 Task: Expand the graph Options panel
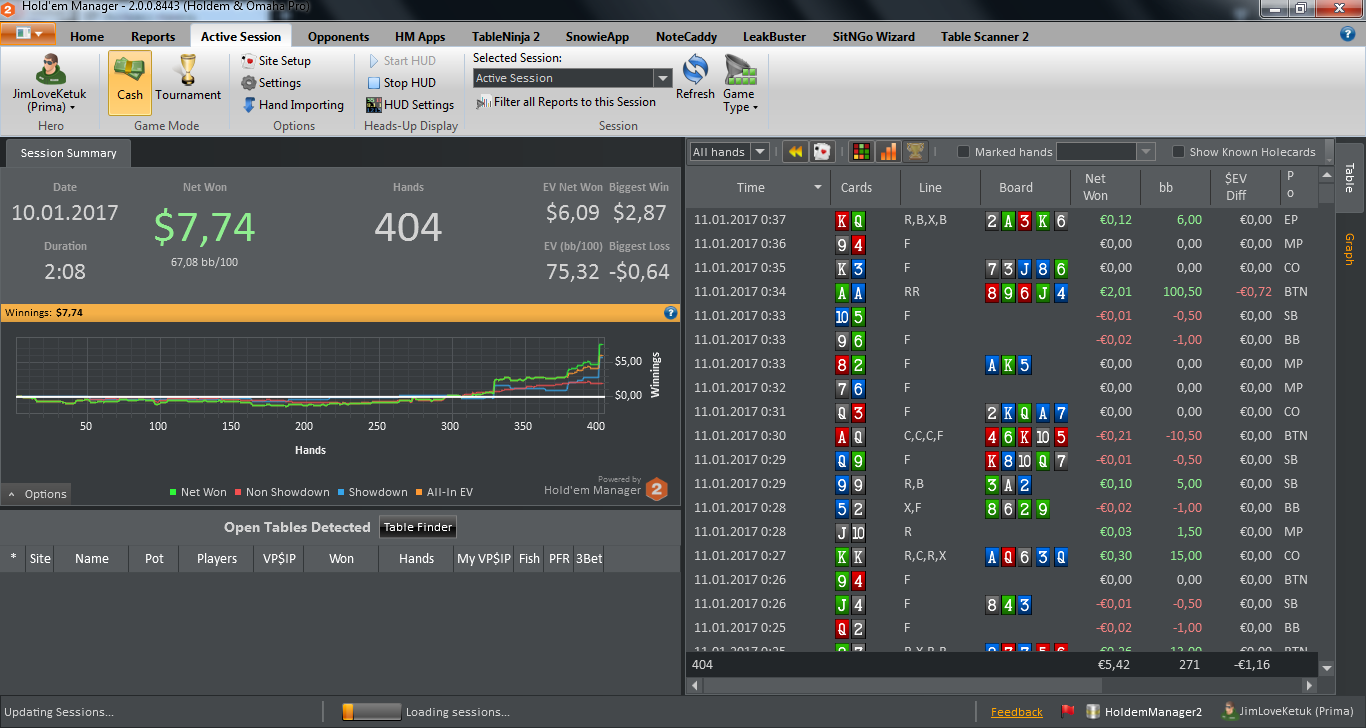click(37, 494)
